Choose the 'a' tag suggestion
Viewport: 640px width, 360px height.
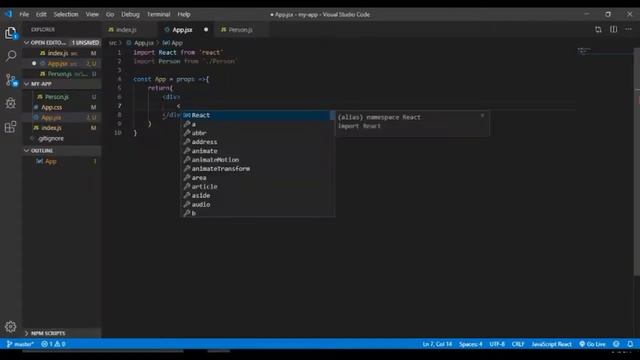(x=257, y=124)
